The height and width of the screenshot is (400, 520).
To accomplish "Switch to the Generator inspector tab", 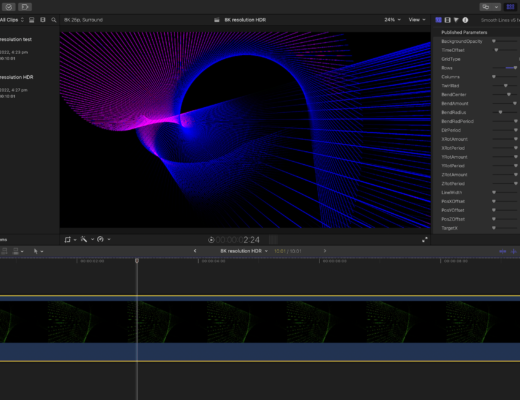I will click(439, 20).
